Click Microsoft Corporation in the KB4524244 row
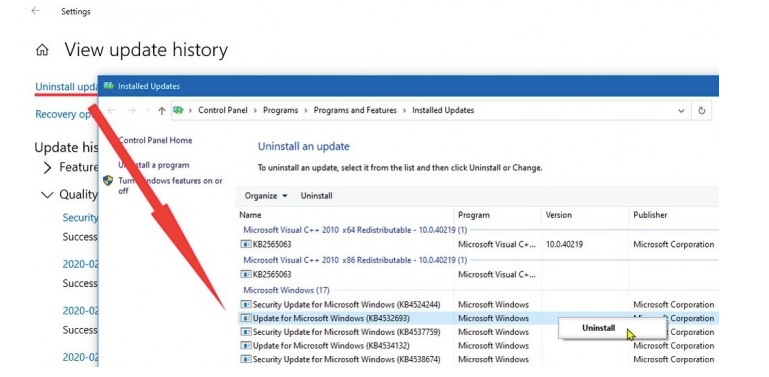The height and width of the screenshot is (377, 769). [x=673, y=304]
